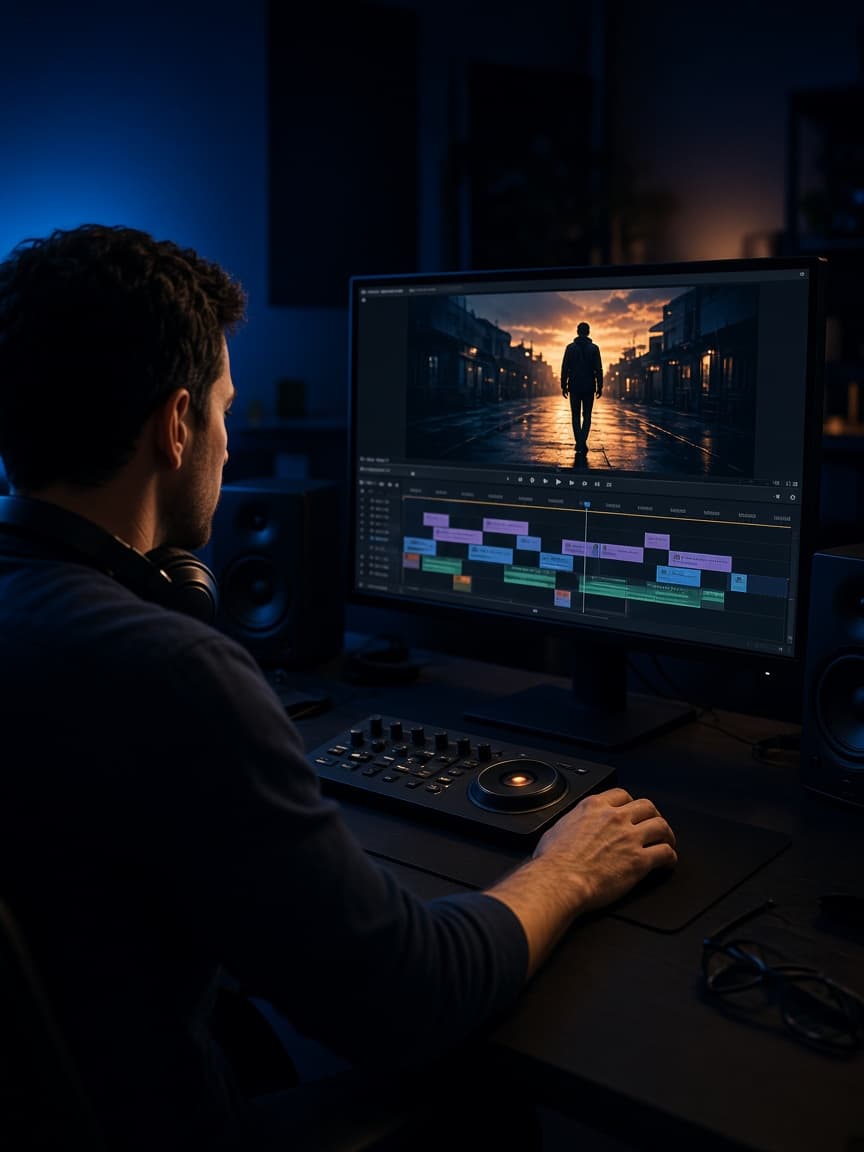Click the yellow work-area bar above the clips
The height and width of the screenshot is (1152, 864).
(597, 511)
